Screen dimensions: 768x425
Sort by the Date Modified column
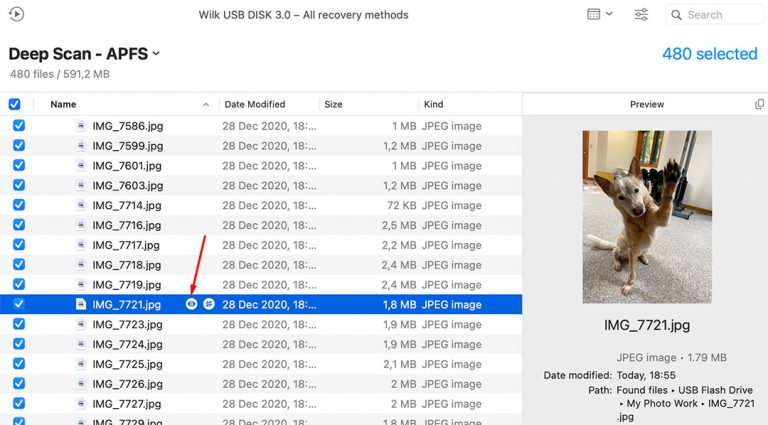click(x=255, y=104)
